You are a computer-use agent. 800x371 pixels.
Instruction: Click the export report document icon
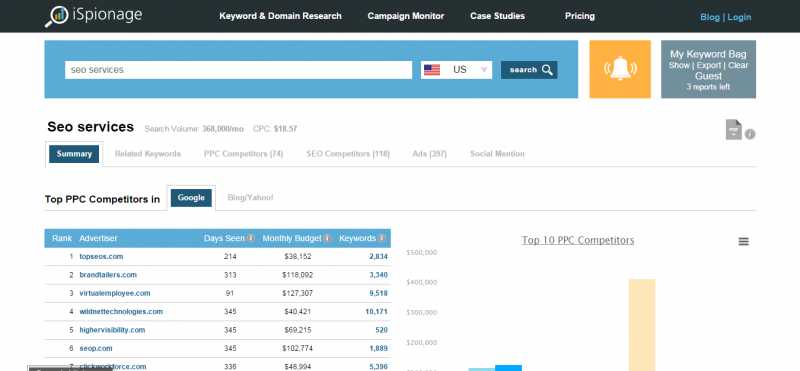tap(733, 130)
